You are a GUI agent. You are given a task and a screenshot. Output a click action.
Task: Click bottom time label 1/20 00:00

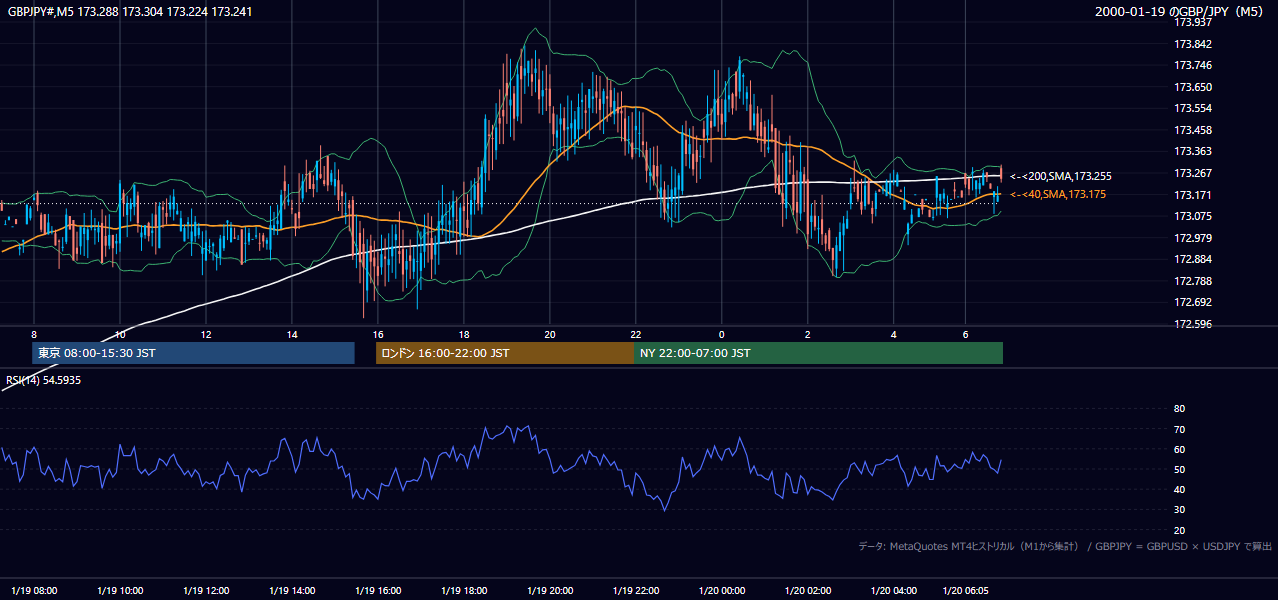722,590
